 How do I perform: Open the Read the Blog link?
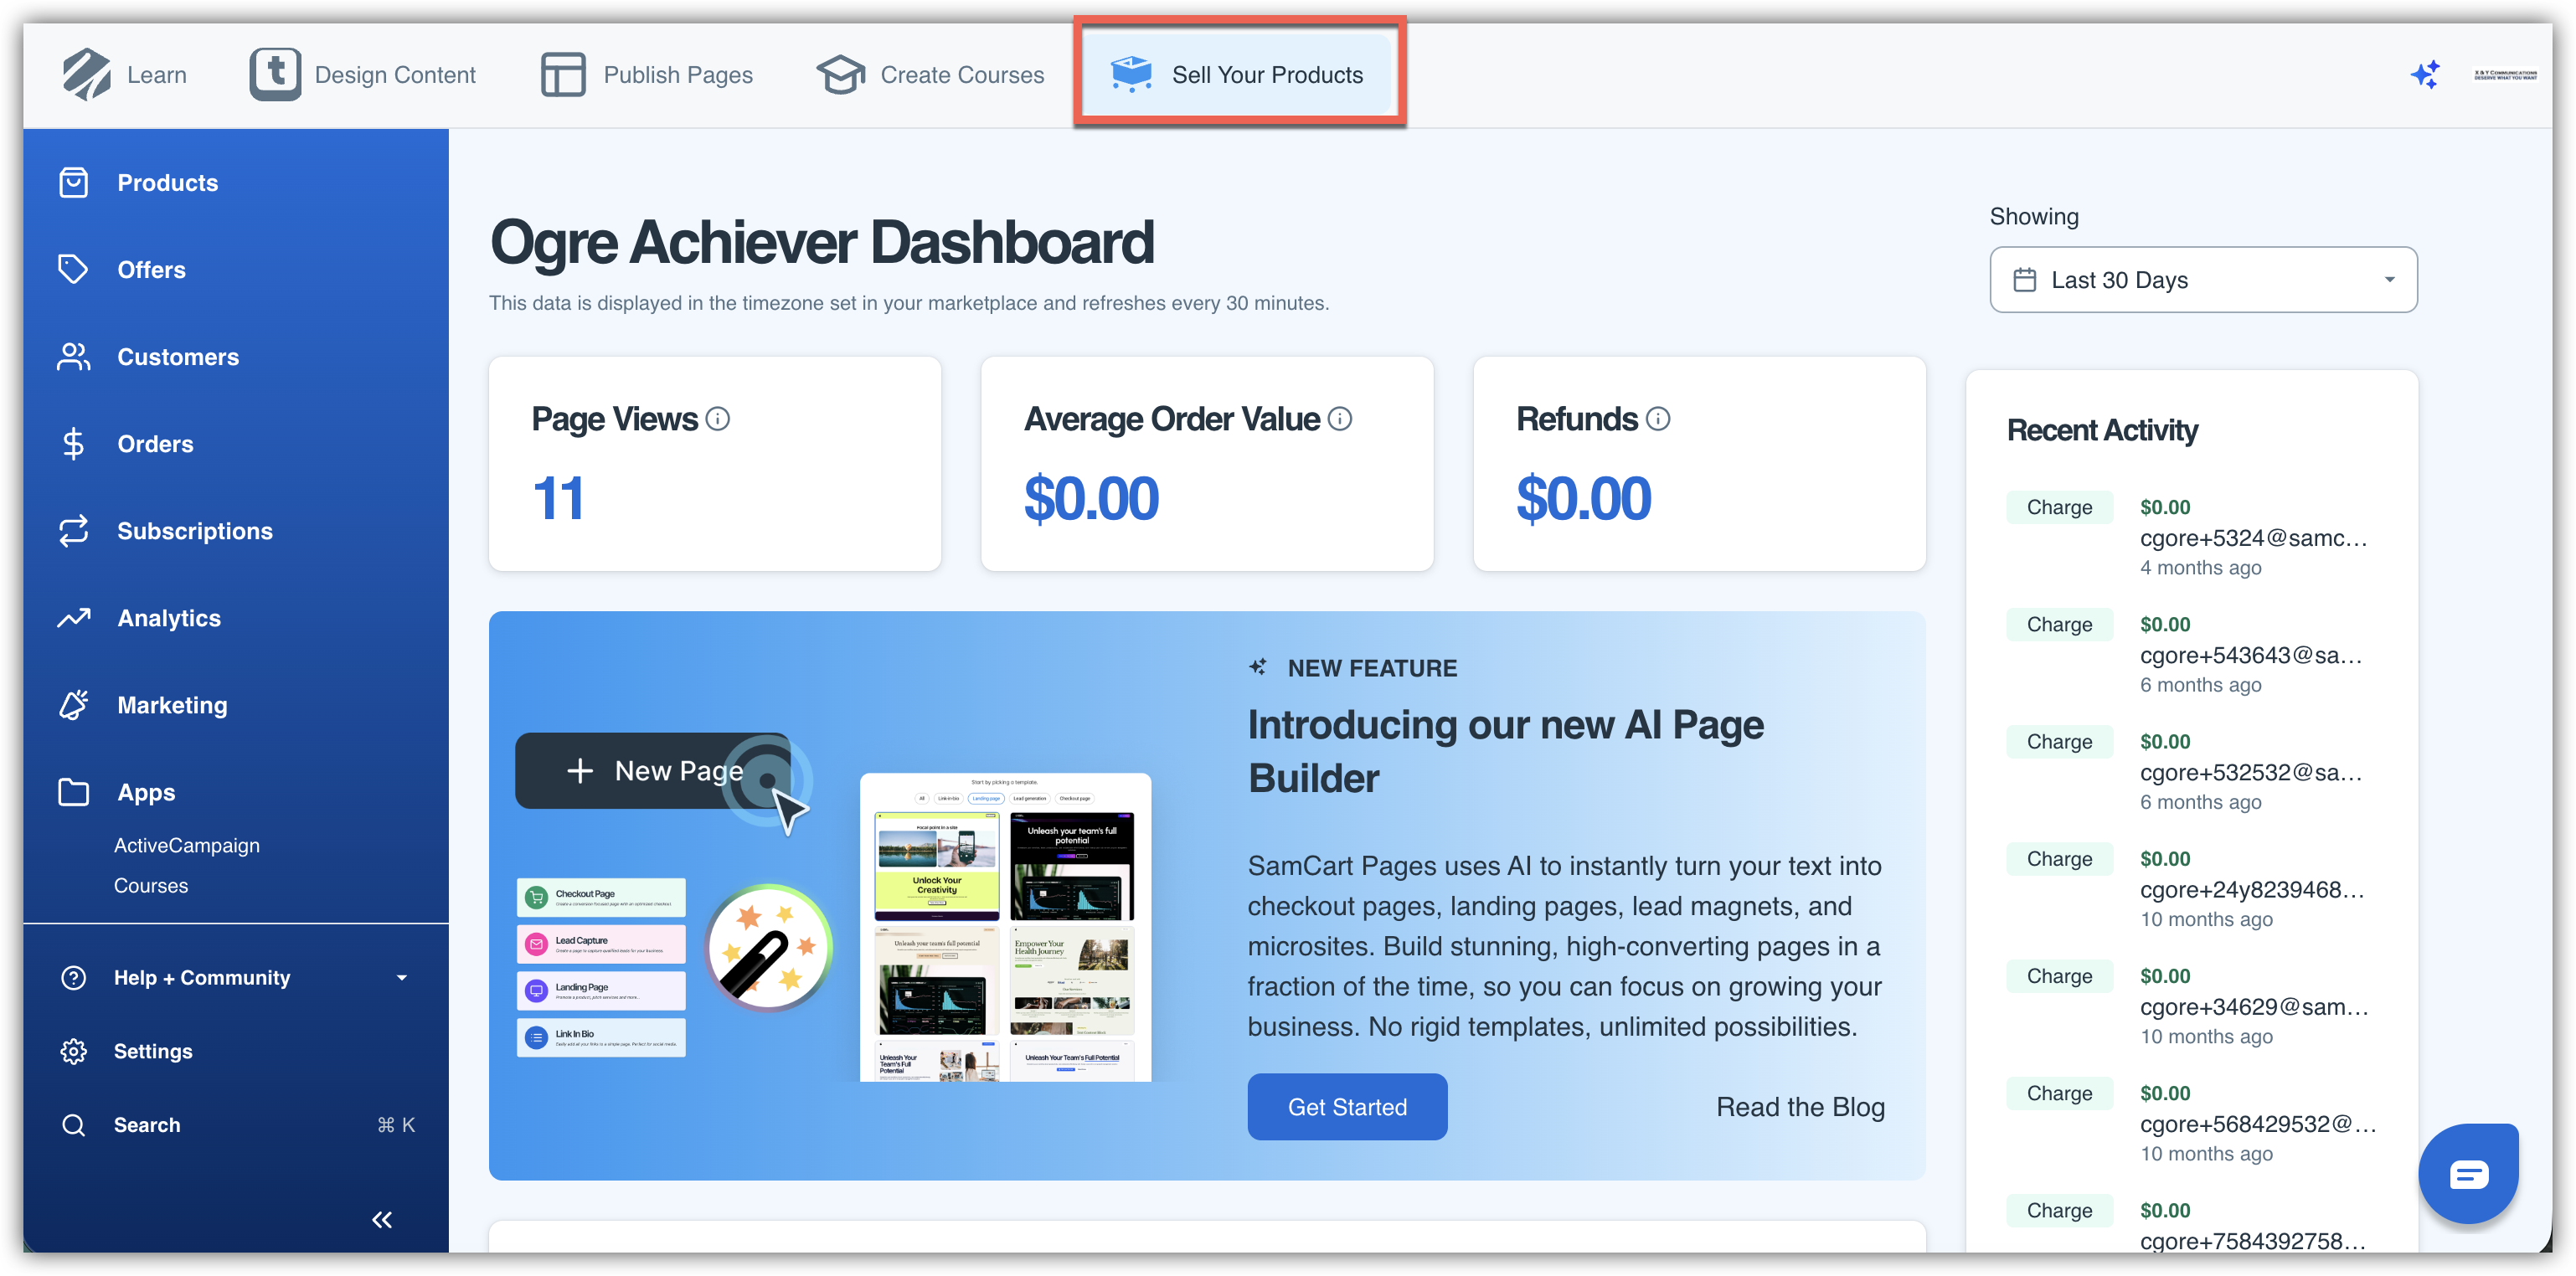1800,1107
